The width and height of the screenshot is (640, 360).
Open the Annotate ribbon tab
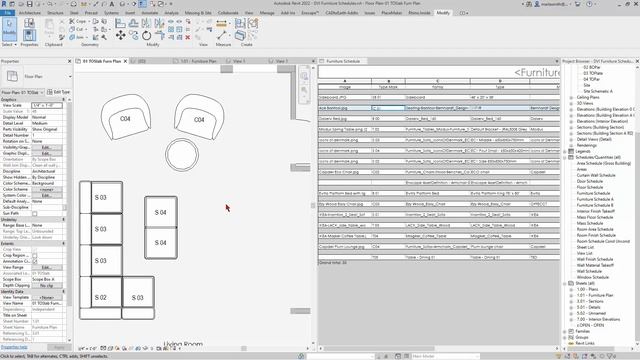pos(149,13)
